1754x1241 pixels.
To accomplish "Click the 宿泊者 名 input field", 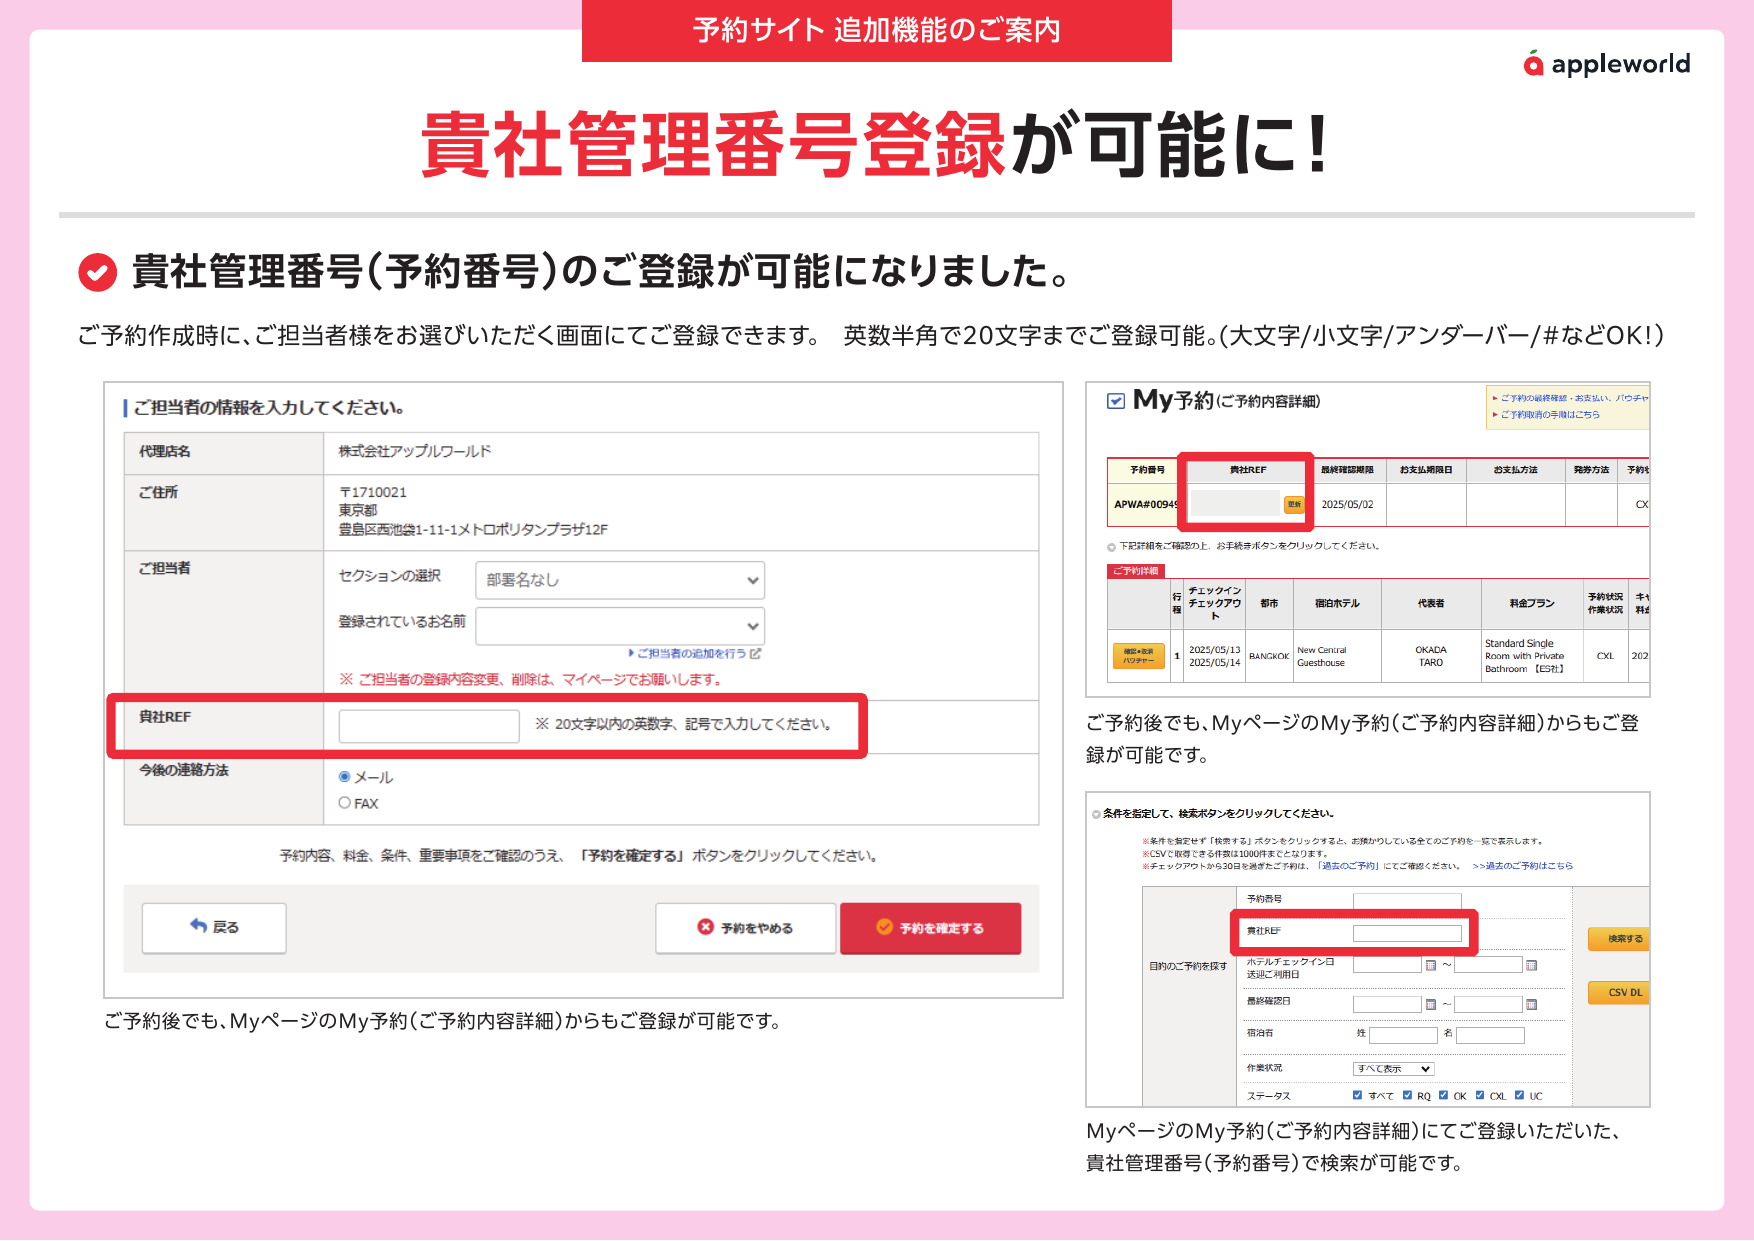I will pyautogui.click(x=1490, y=1036).
